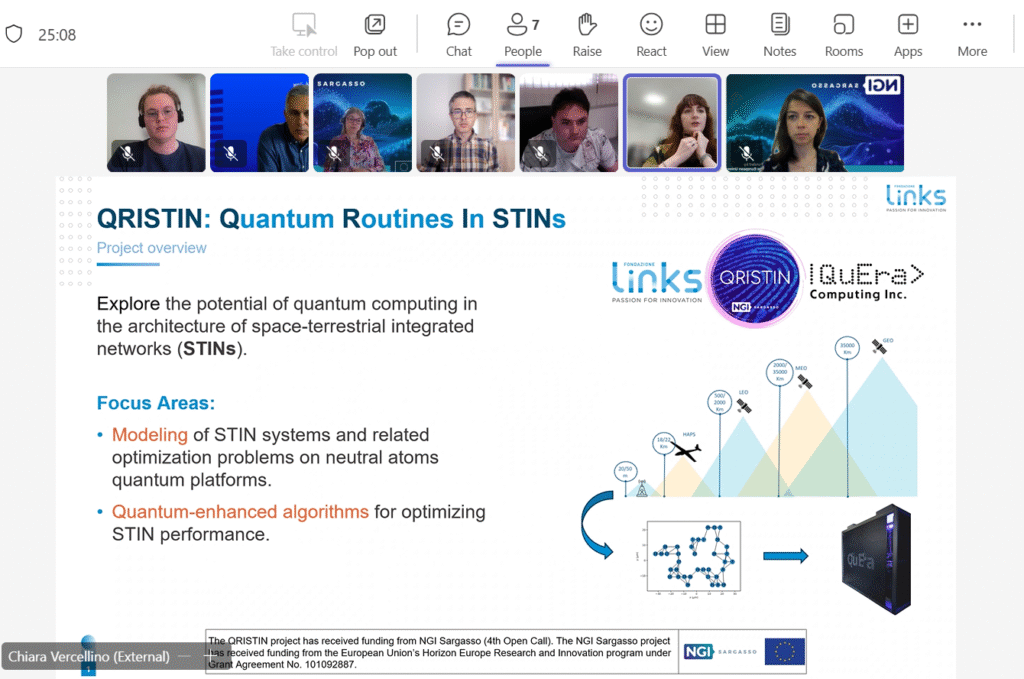Viewport: 1024px width, 679px height.
Task: Select the highlighted active speaker video tile
Action: 672,122
